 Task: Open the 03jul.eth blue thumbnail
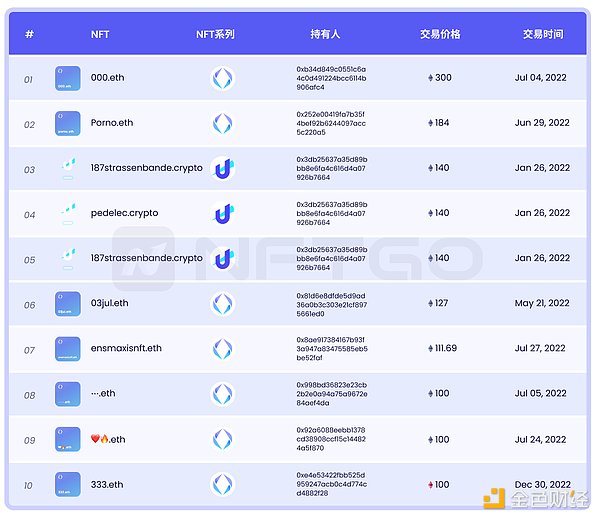click(68, 304)
